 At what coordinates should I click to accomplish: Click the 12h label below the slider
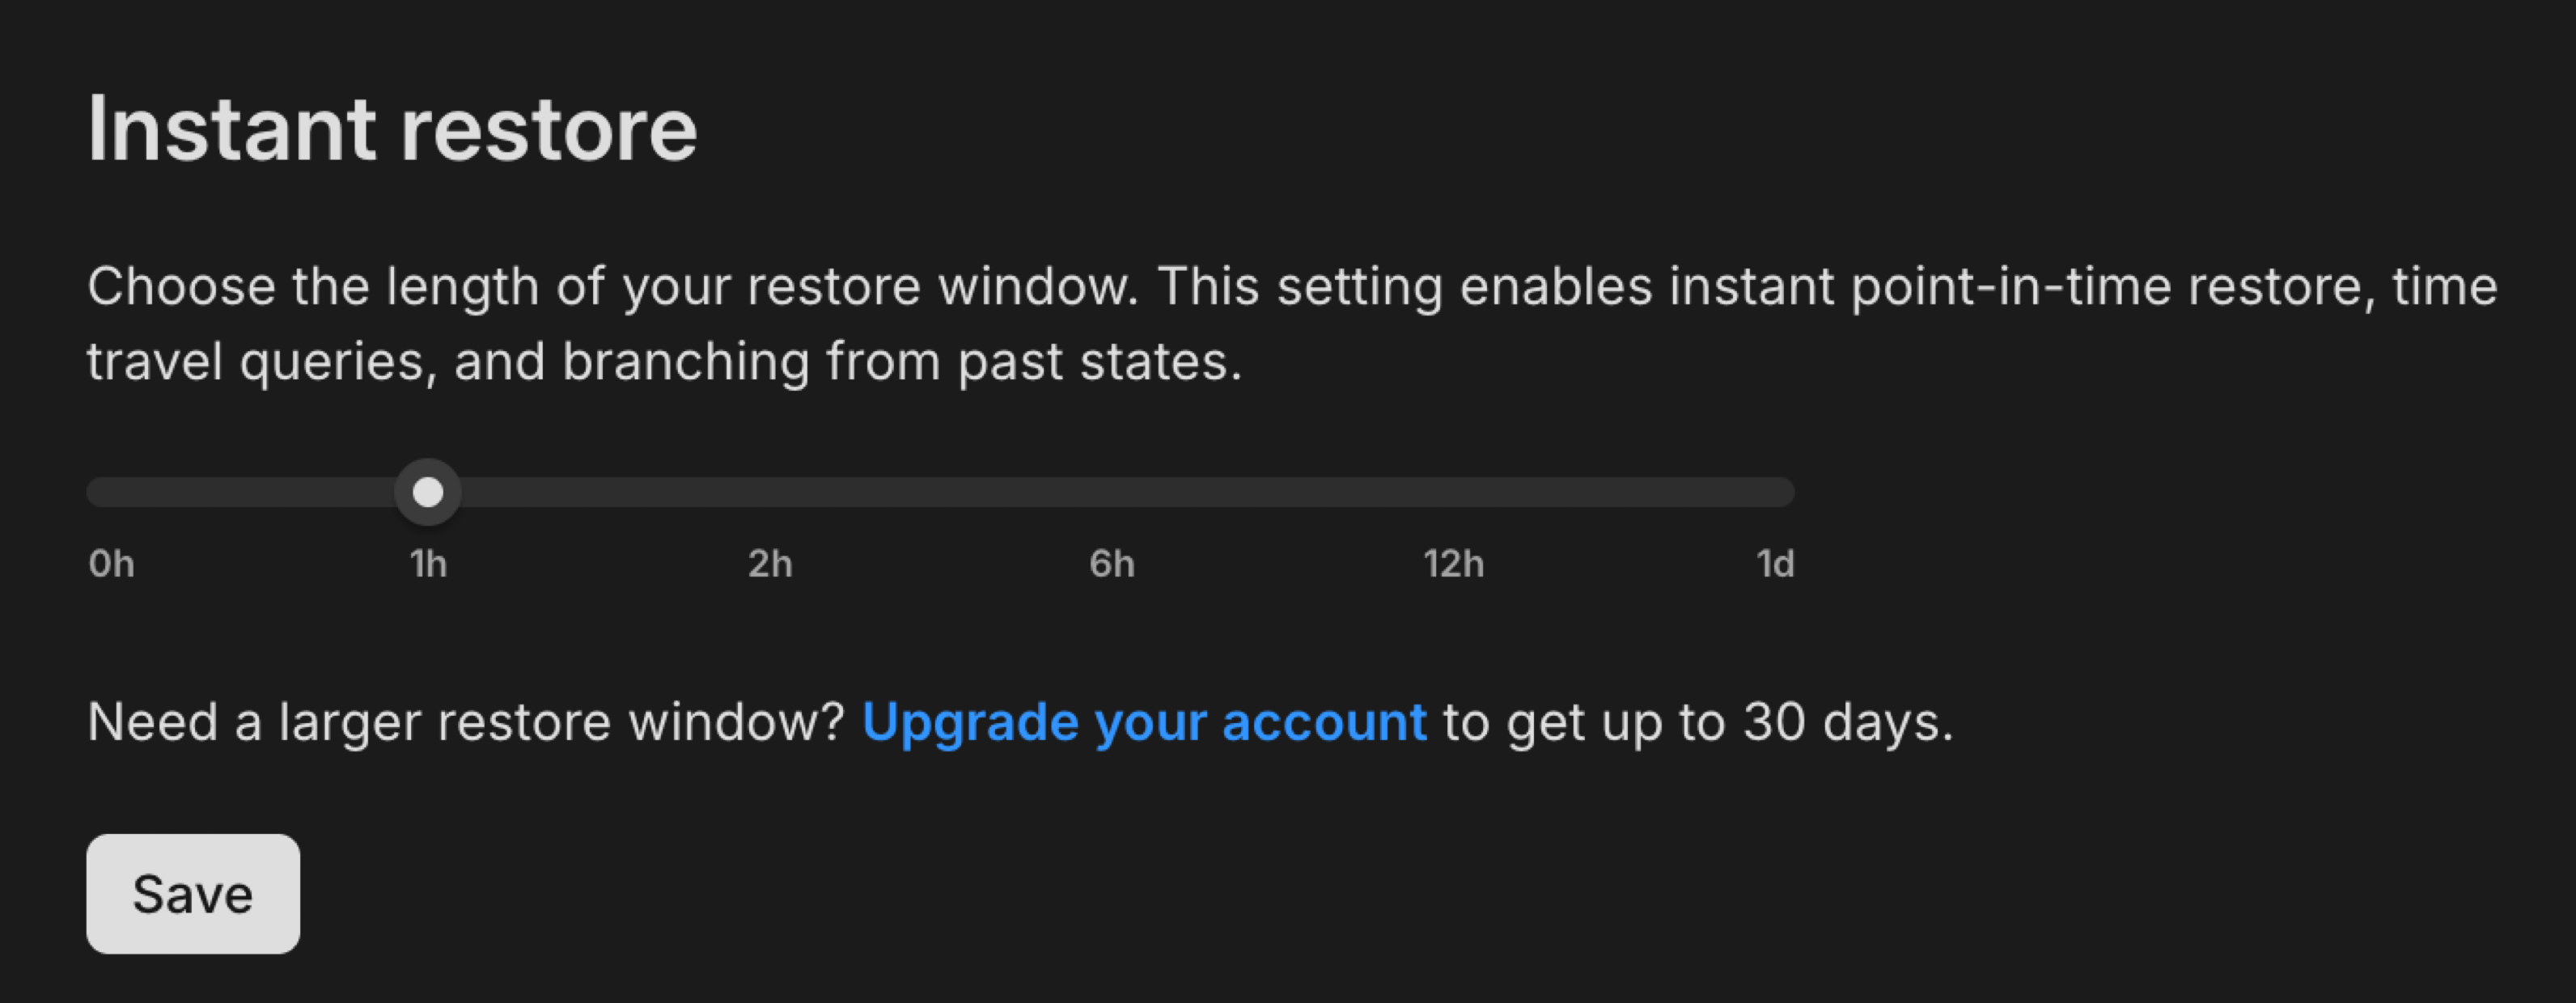coord(1454,563)
